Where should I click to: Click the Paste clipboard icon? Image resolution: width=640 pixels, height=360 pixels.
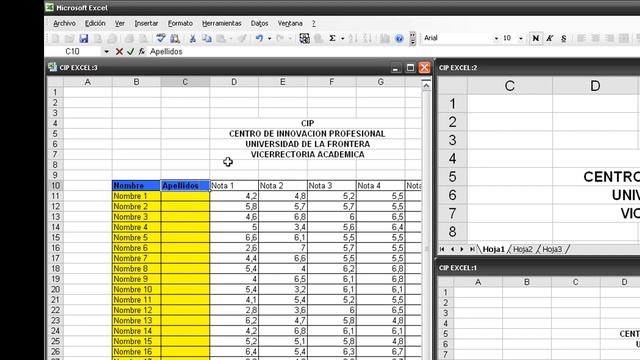point(221,38)
